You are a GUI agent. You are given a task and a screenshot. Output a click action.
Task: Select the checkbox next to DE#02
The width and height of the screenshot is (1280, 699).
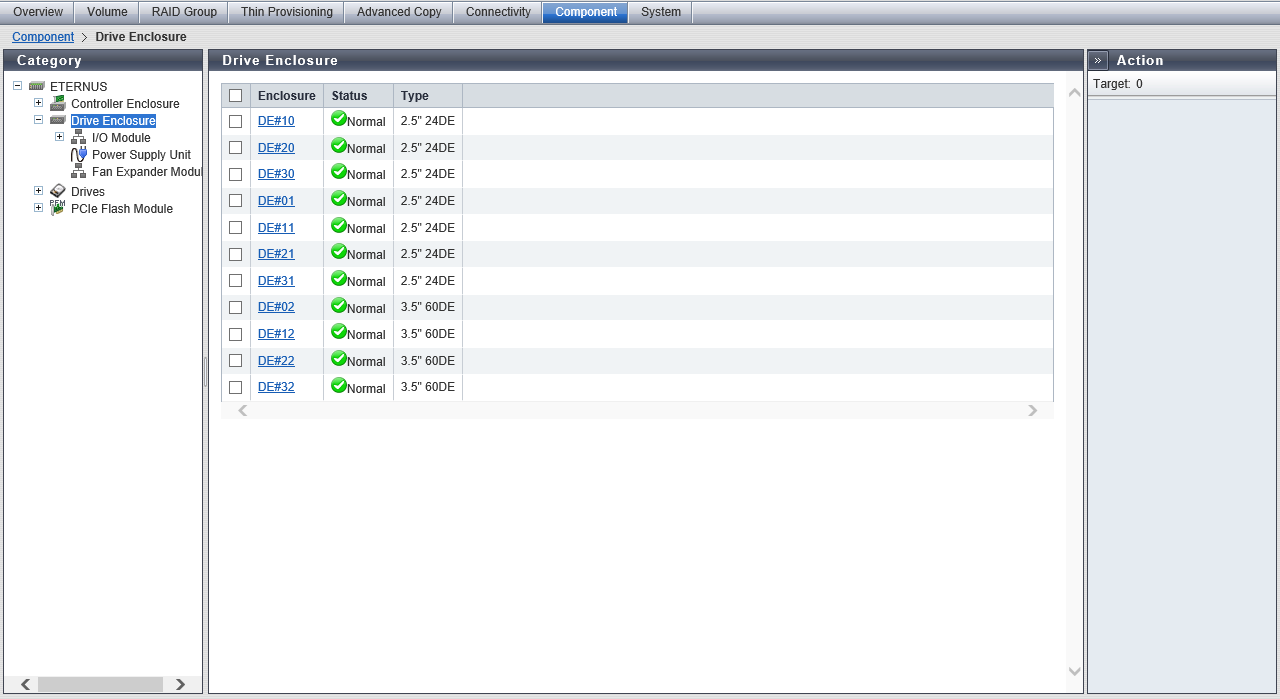pyautogui.click(x=236, y=308)
